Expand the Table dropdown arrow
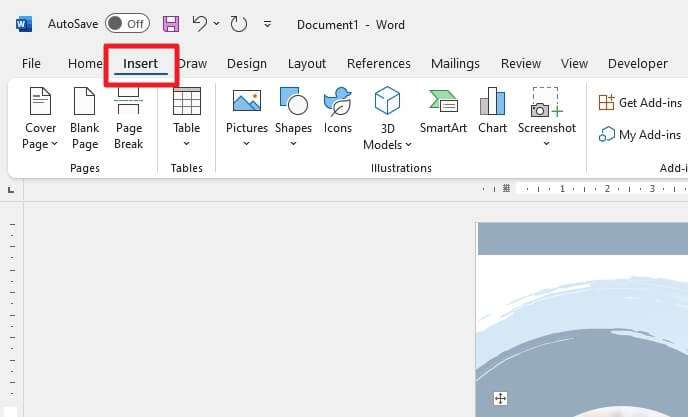Image resolution: width=688 pixels, height=417 pixels. [x=186, y=144]
